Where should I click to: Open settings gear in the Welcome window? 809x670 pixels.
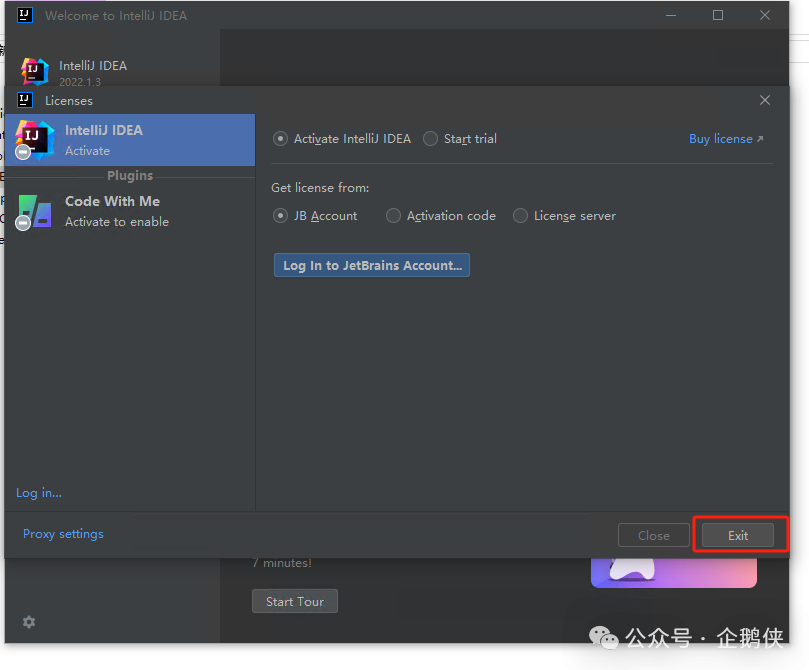29,622
